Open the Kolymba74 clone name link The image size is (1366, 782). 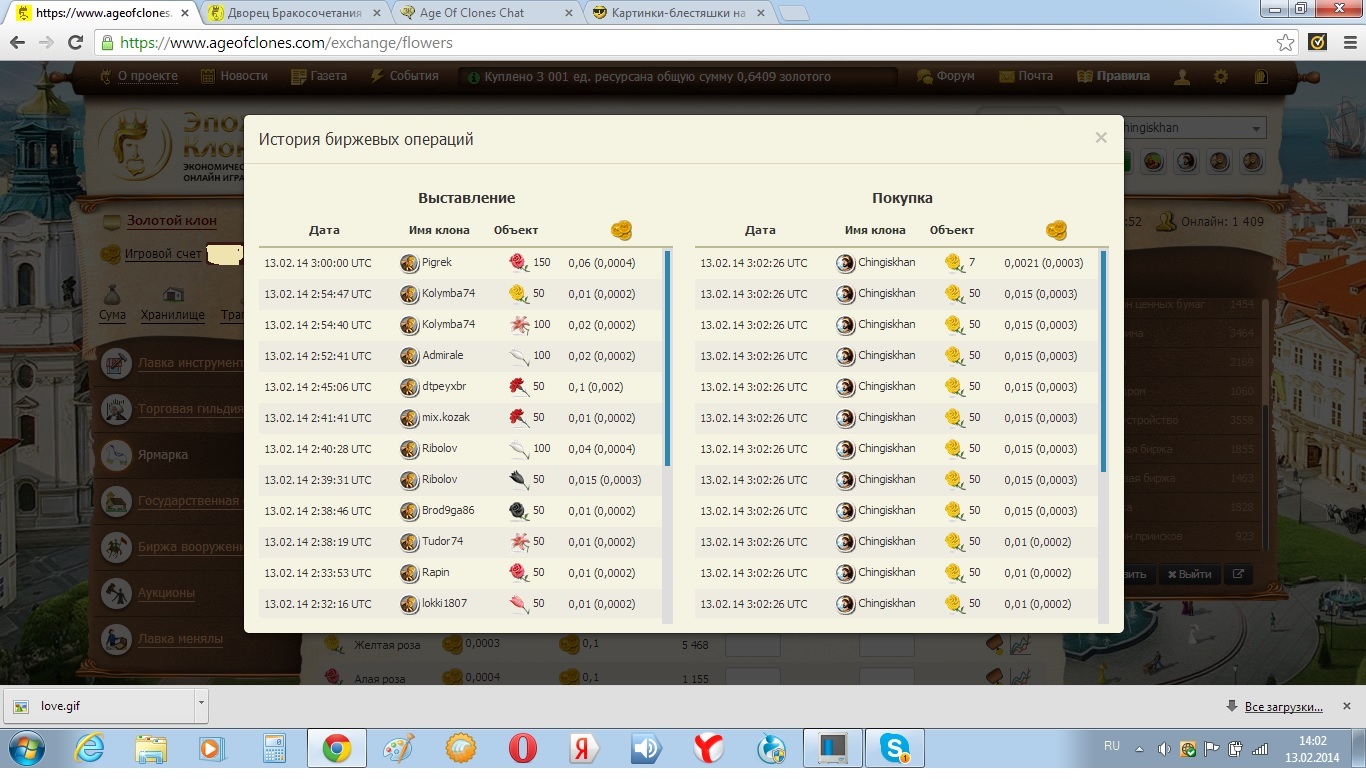click(448, 294)
